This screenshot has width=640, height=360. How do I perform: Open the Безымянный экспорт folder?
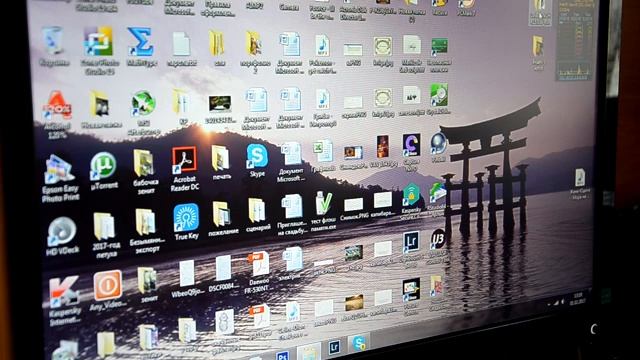(x=145, y=222)
